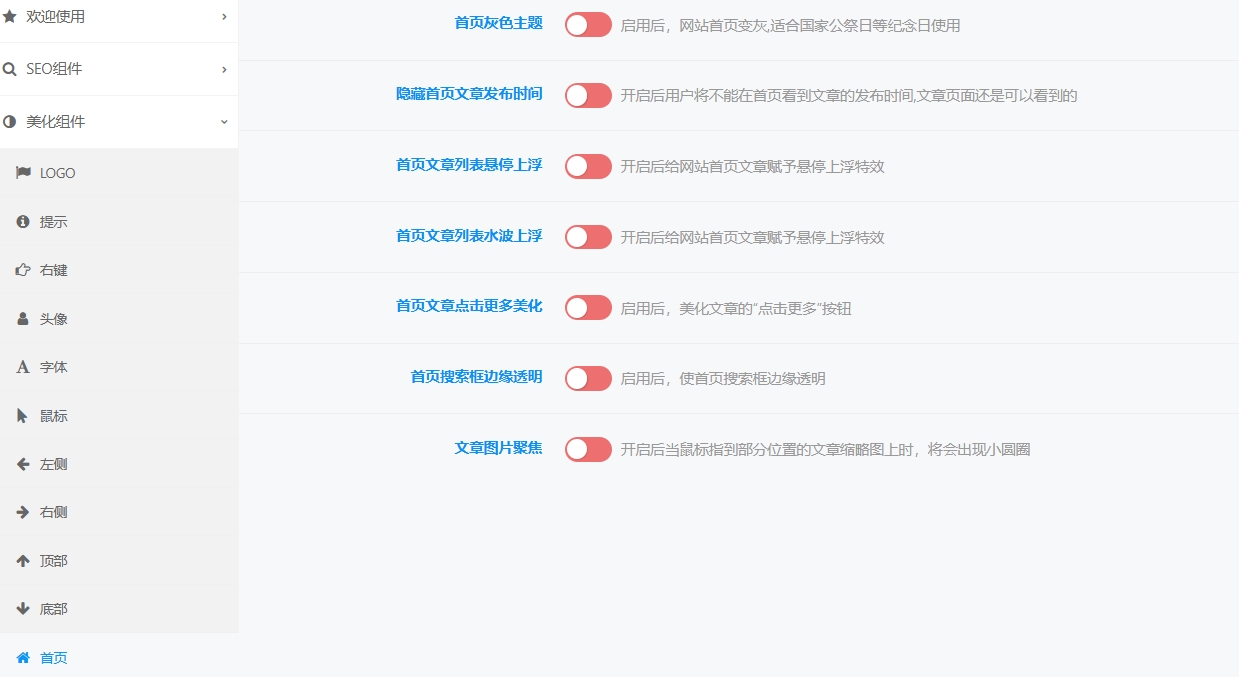Open the SEO组件 sidebar section
This screenshot has width=1239, height=677.
coord(119,69)
